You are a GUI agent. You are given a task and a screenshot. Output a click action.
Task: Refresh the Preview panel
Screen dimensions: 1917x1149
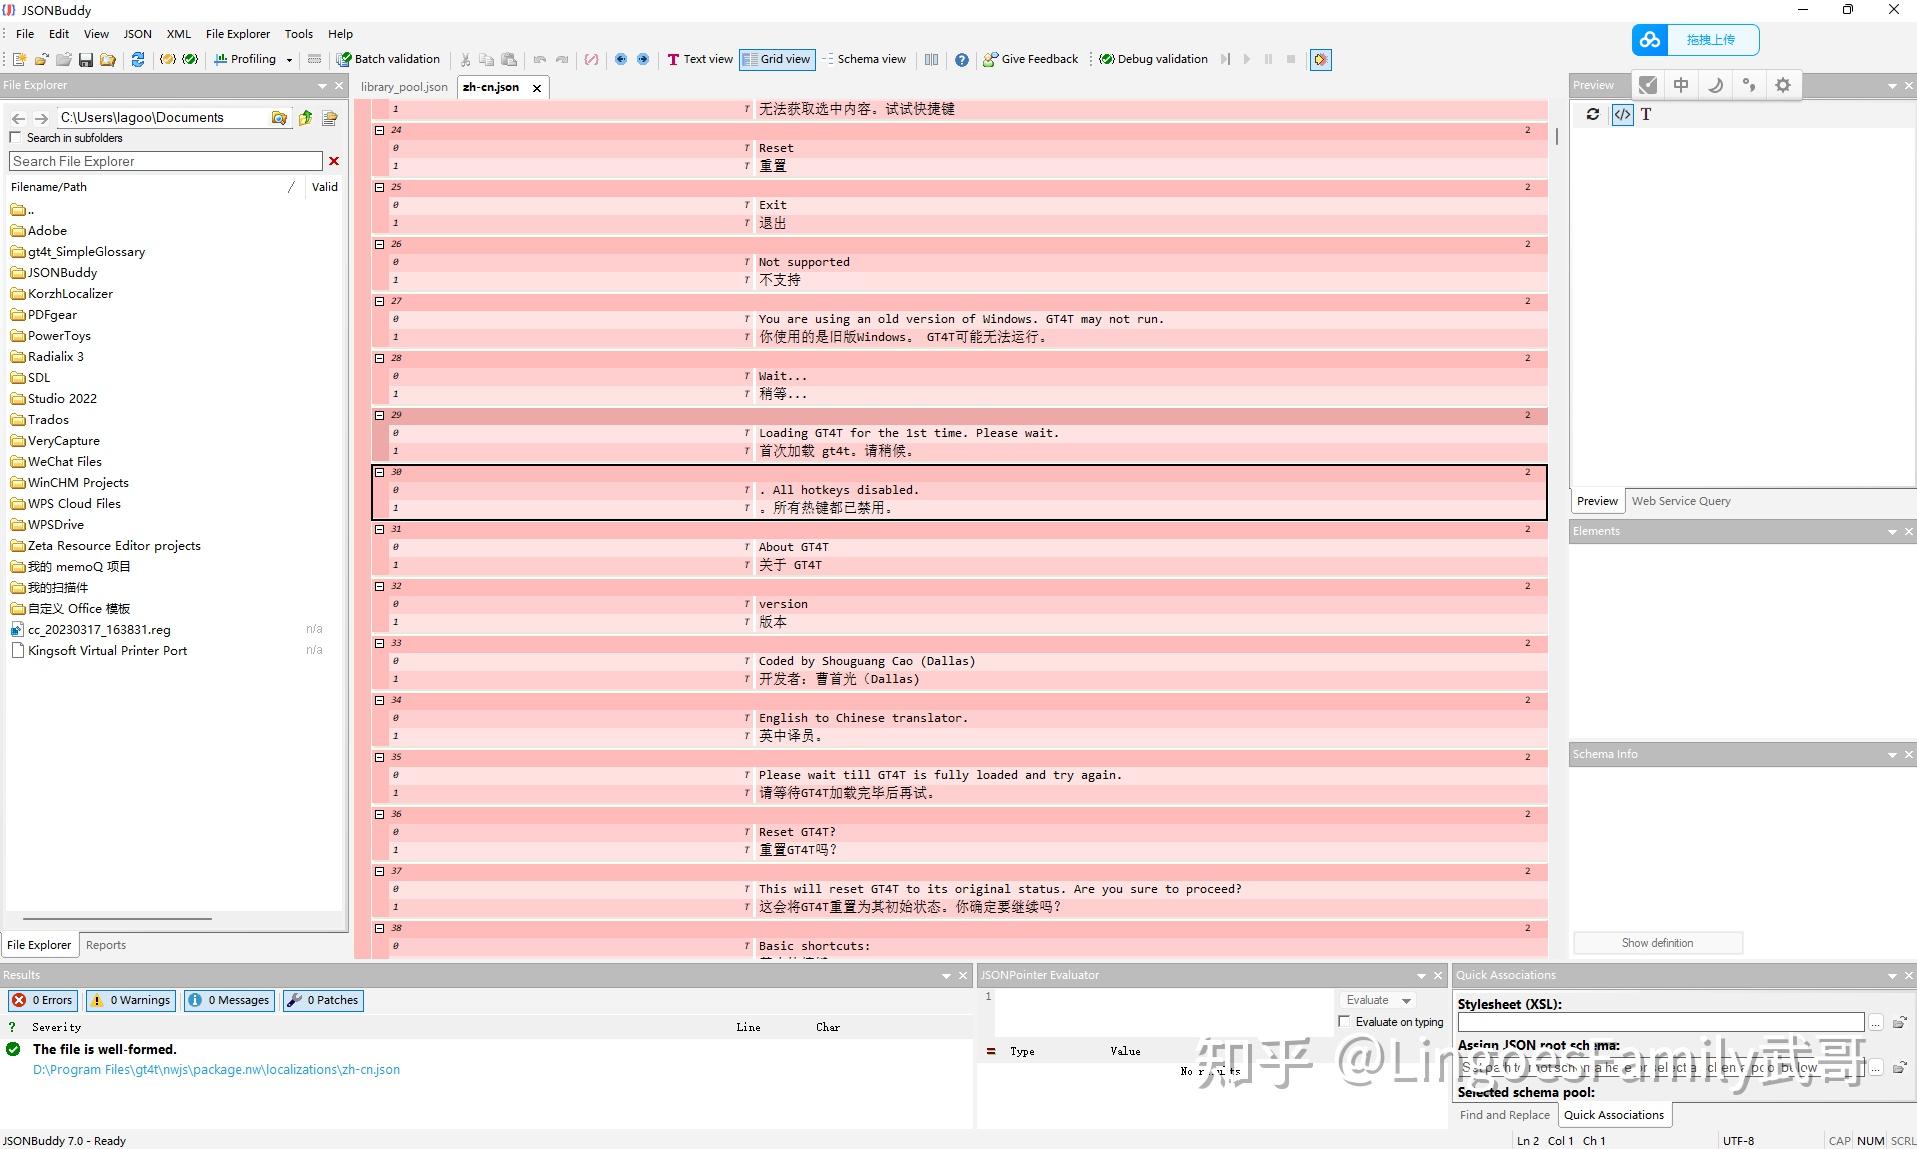click(1592, 114)
